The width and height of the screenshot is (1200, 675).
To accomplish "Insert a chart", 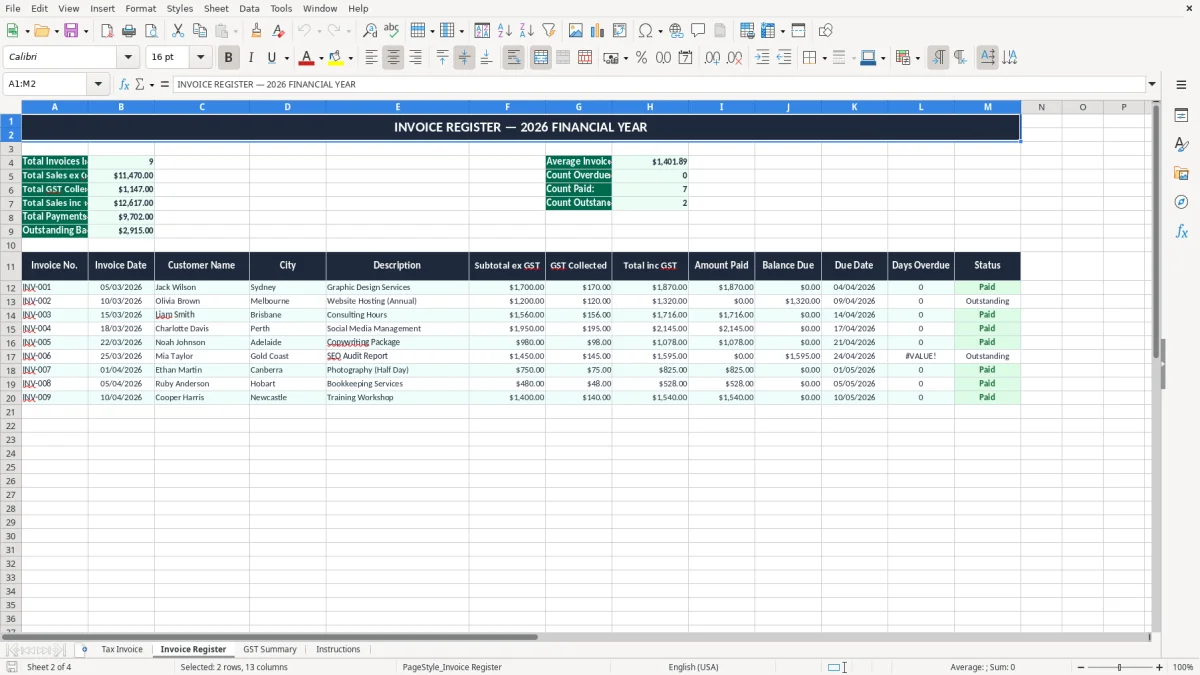I will tap(598, 31).
